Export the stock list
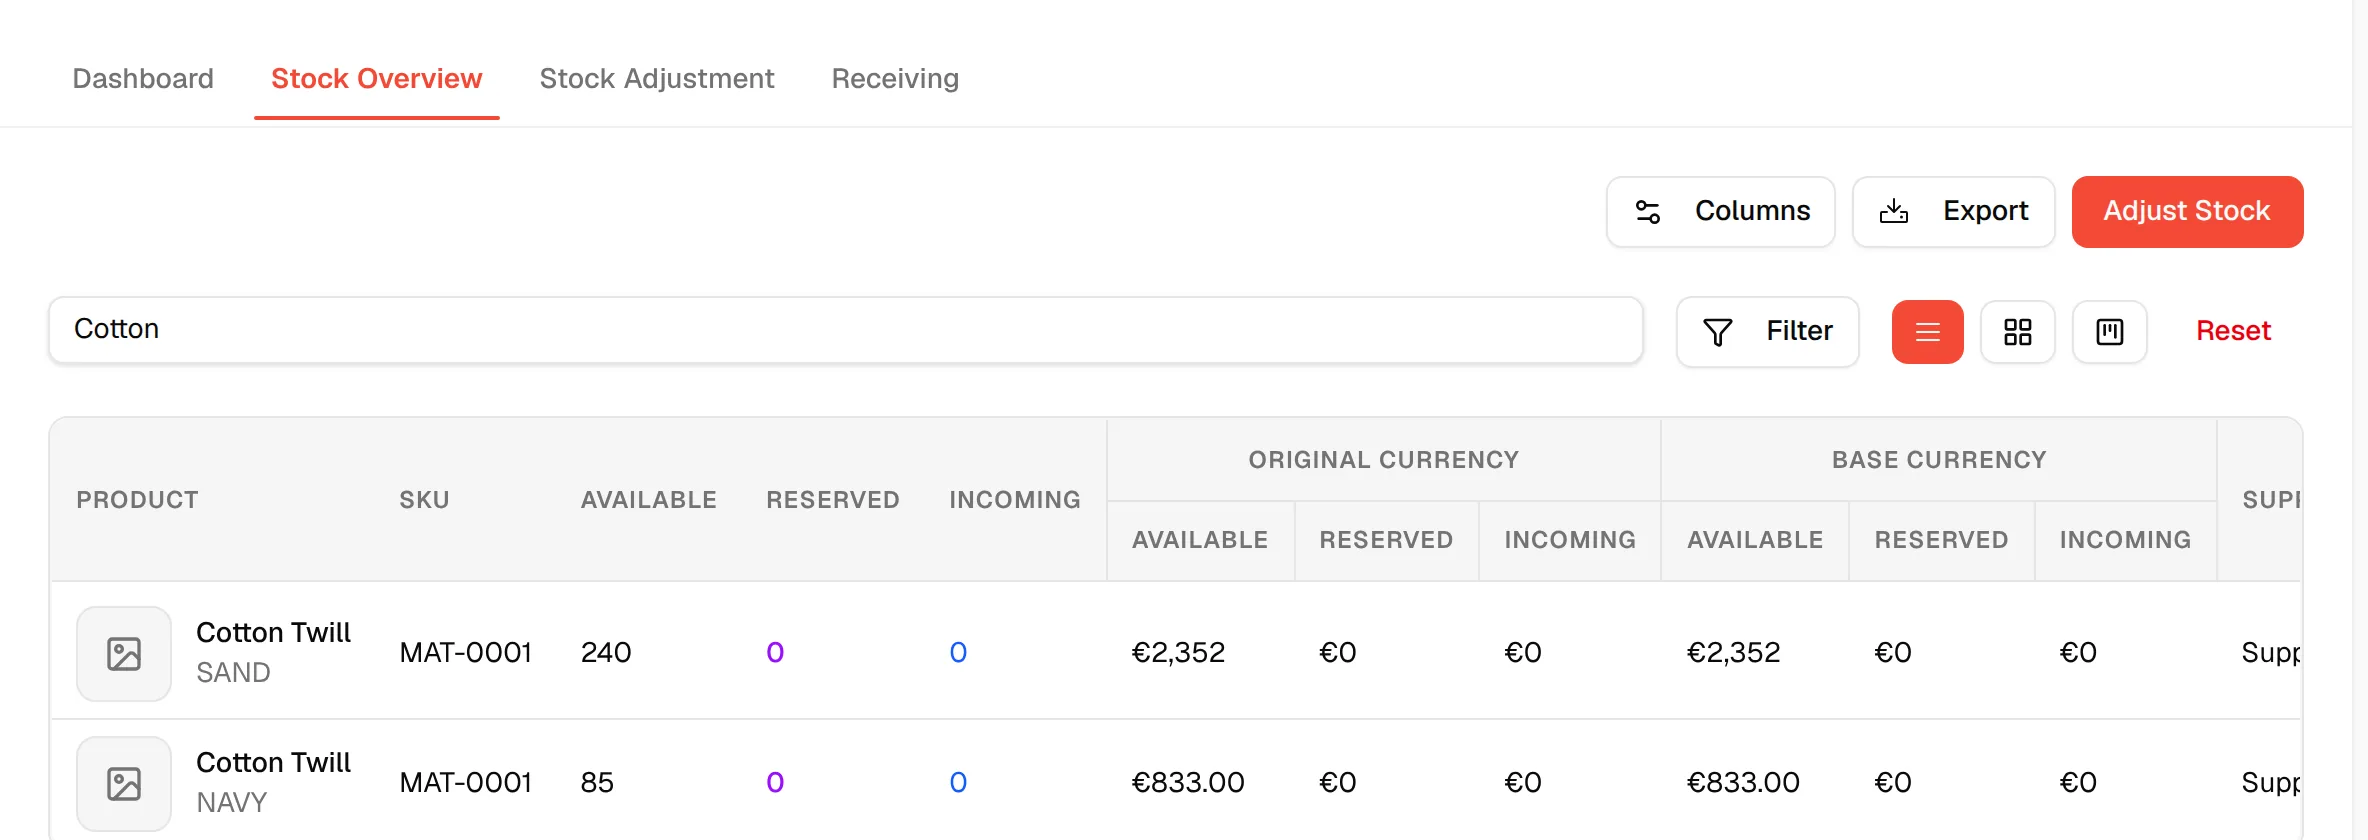Image resolution: width=2368 pixels, height=840 pixels. point(1953,212)
